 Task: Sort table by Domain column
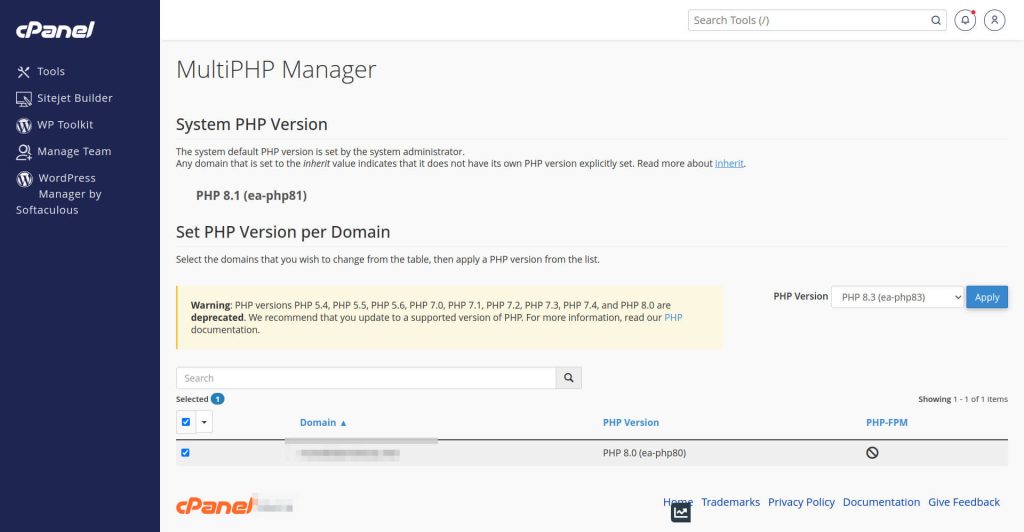(323, 422)
